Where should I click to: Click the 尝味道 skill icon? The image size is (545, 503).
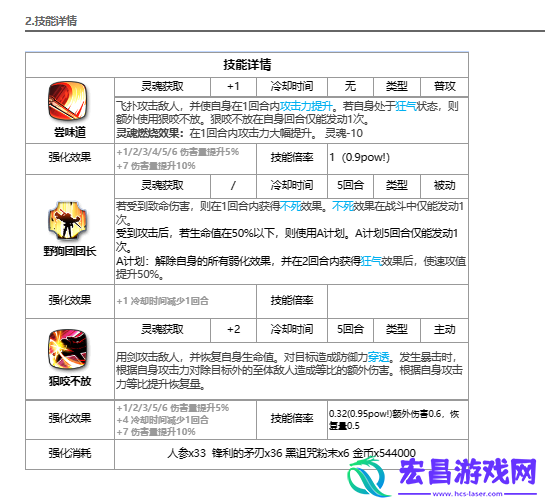click(67, 101)
